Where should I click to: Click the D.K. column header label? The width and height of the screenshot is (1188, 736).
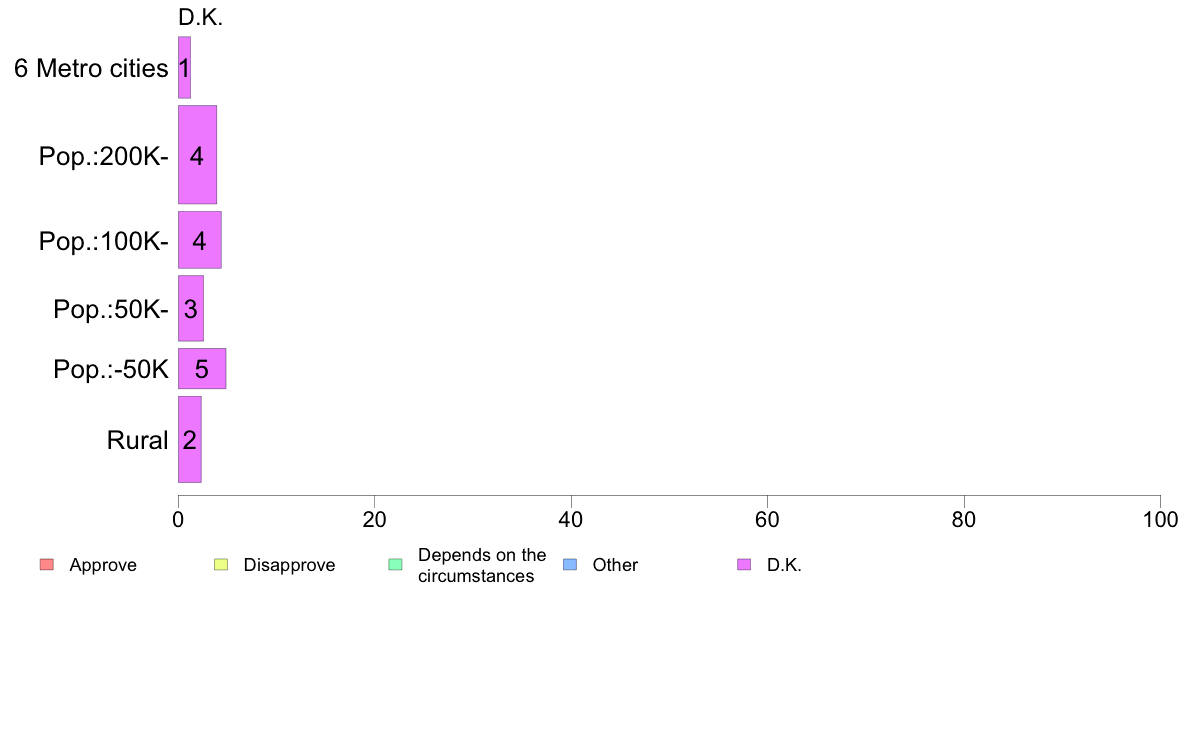200,17
